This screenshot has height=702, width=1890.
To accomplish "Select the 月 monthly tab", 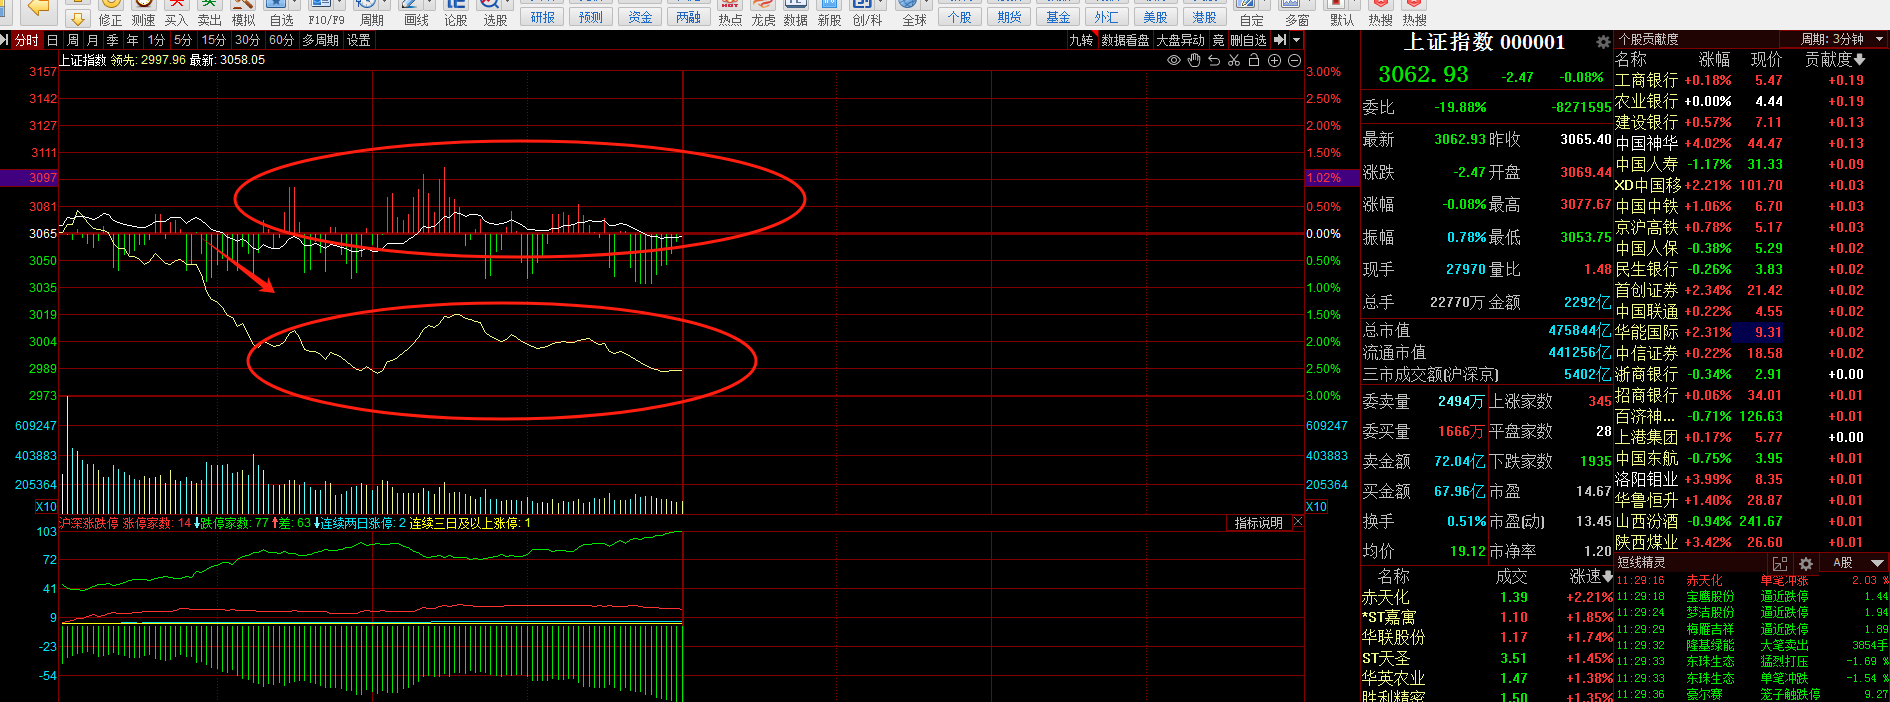I will tap(92, 40).
